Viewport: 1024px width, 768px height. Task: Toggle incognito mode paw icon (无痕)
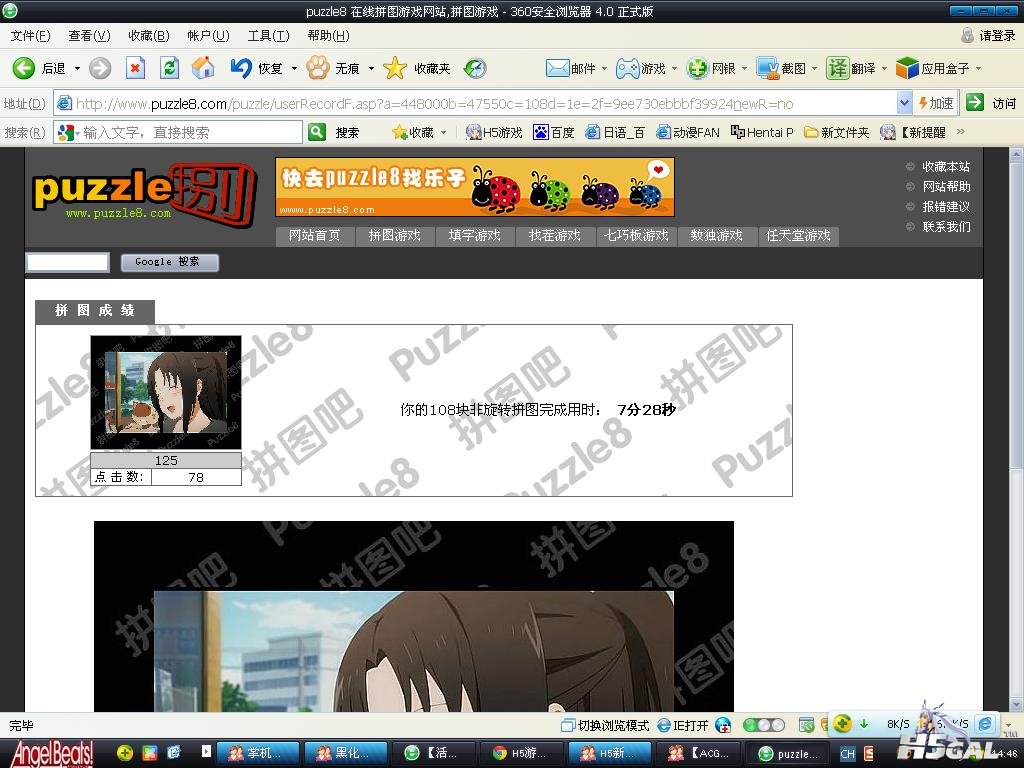coord(318,68)
